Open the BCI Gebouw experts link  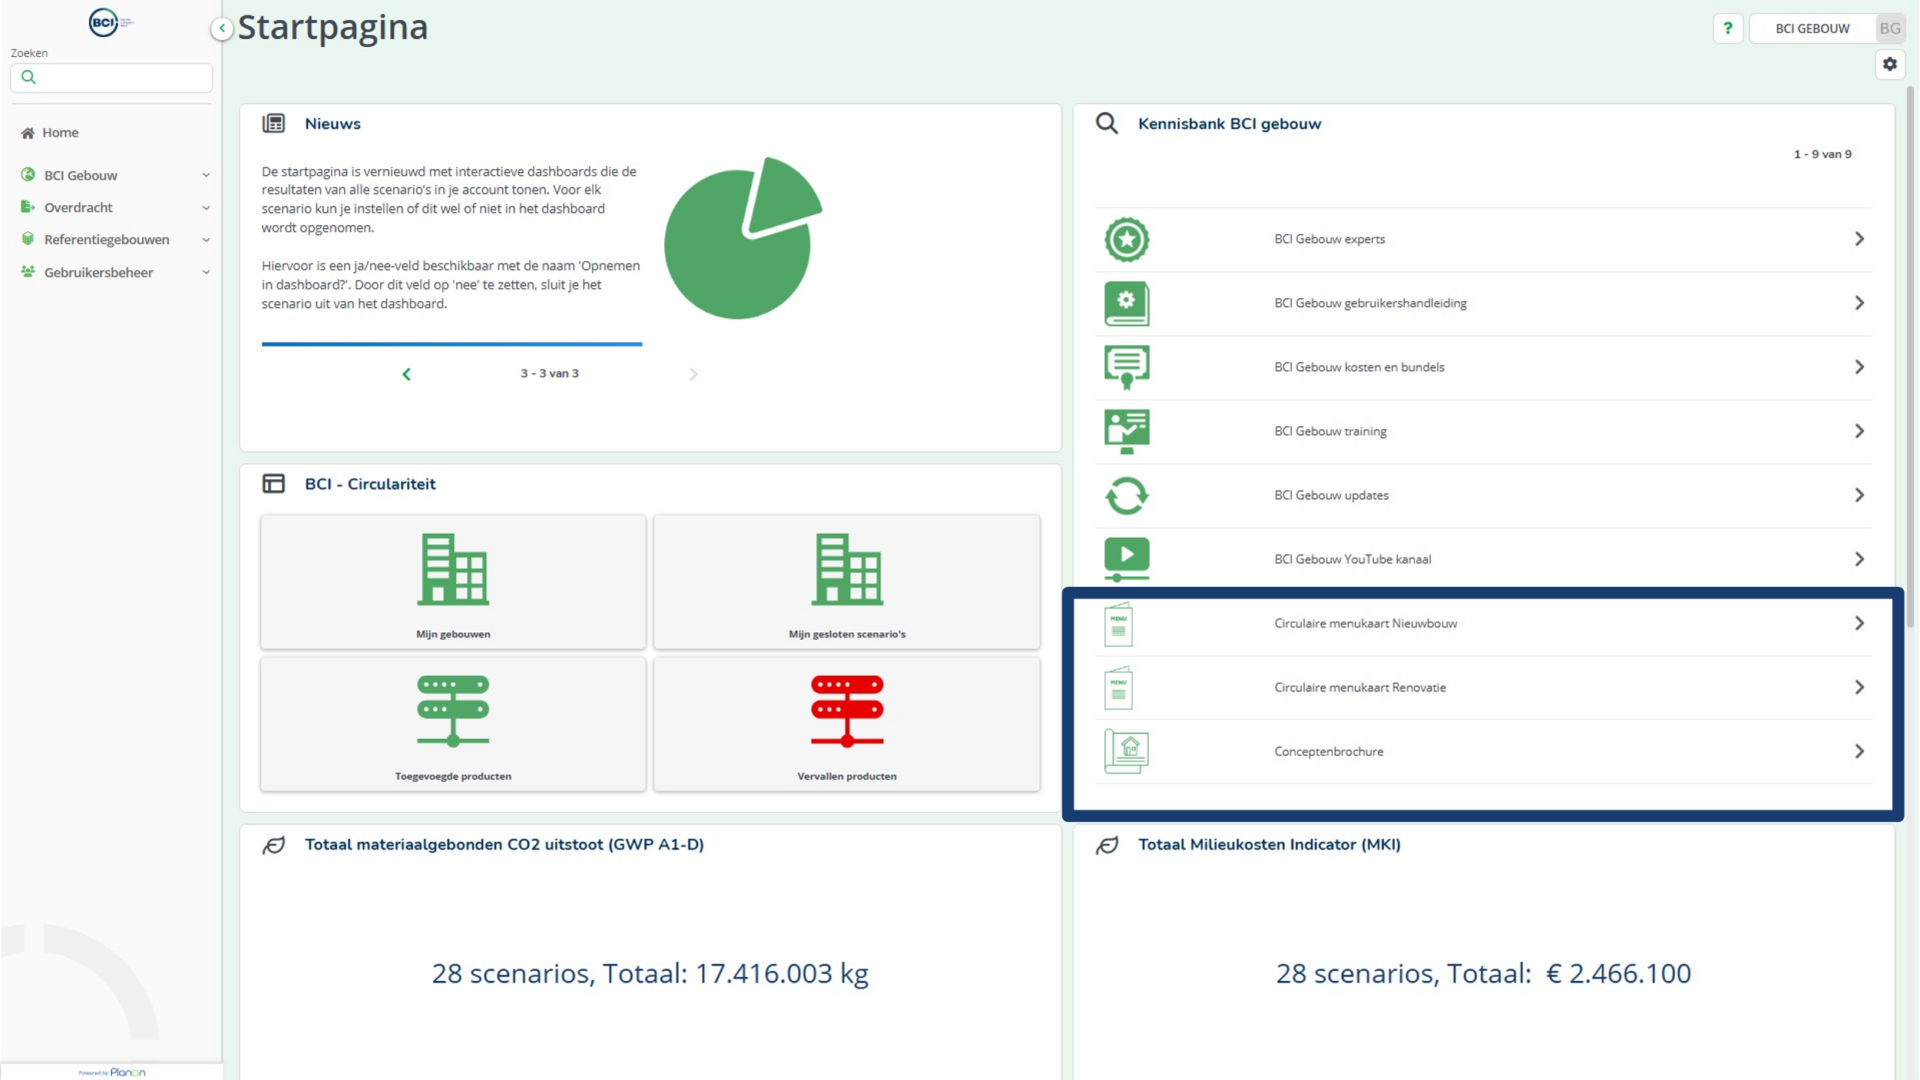click(x=1329, y=239)
